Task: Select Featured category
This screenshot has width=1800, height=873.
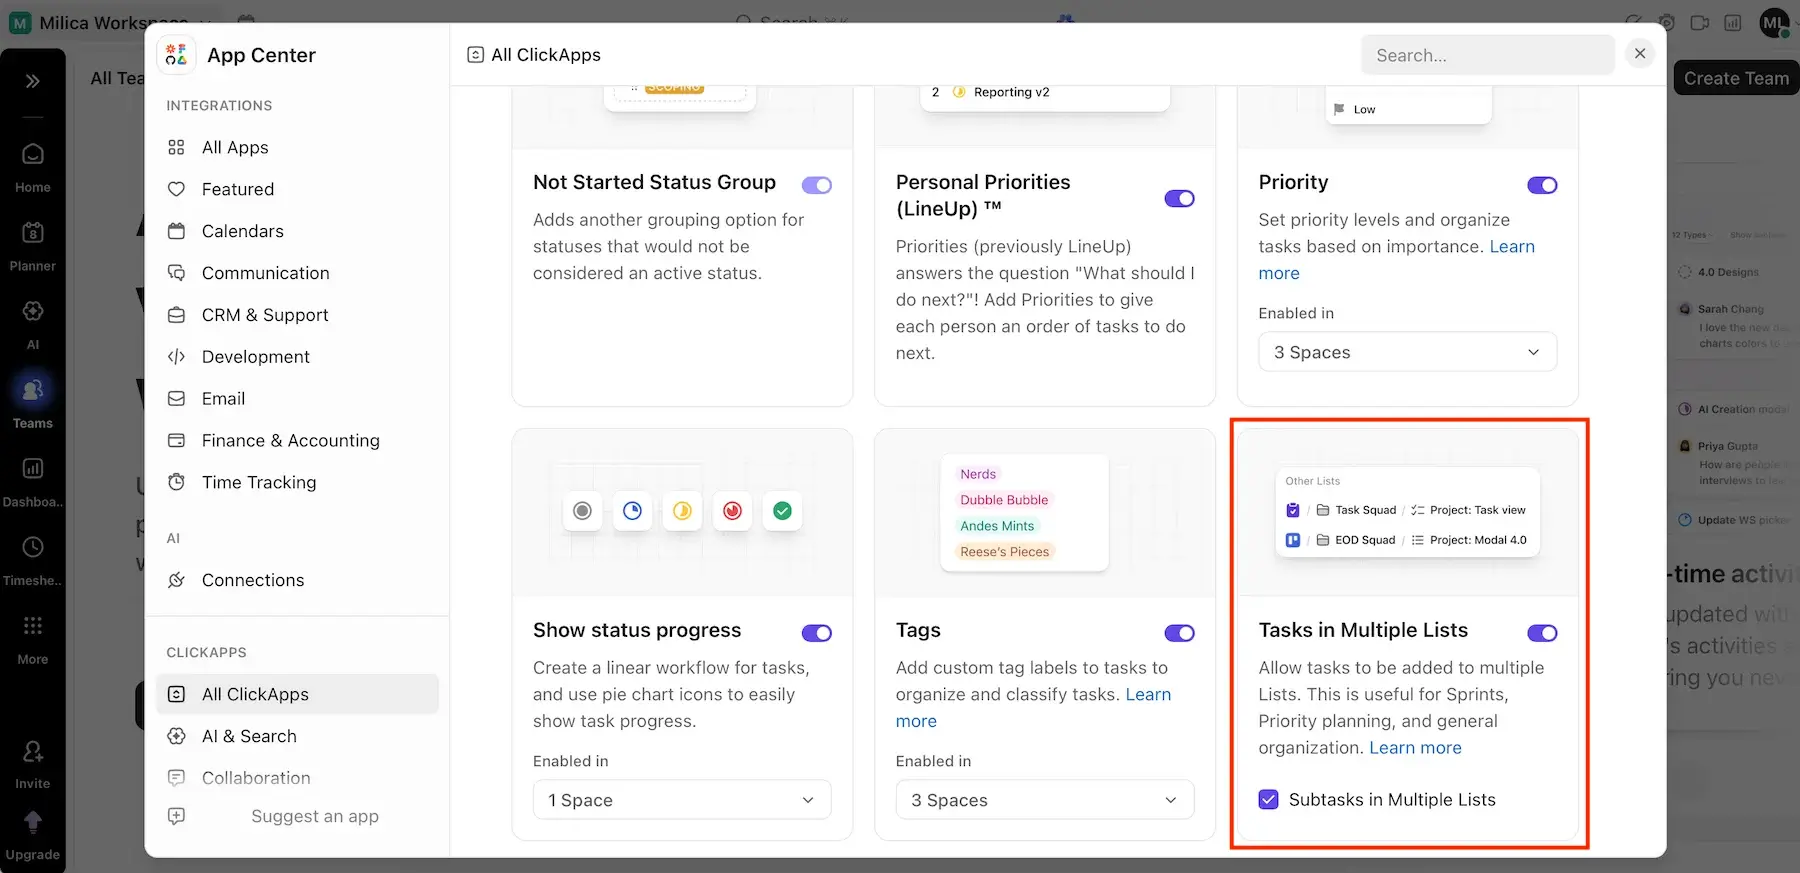Action: pos(297,189)
